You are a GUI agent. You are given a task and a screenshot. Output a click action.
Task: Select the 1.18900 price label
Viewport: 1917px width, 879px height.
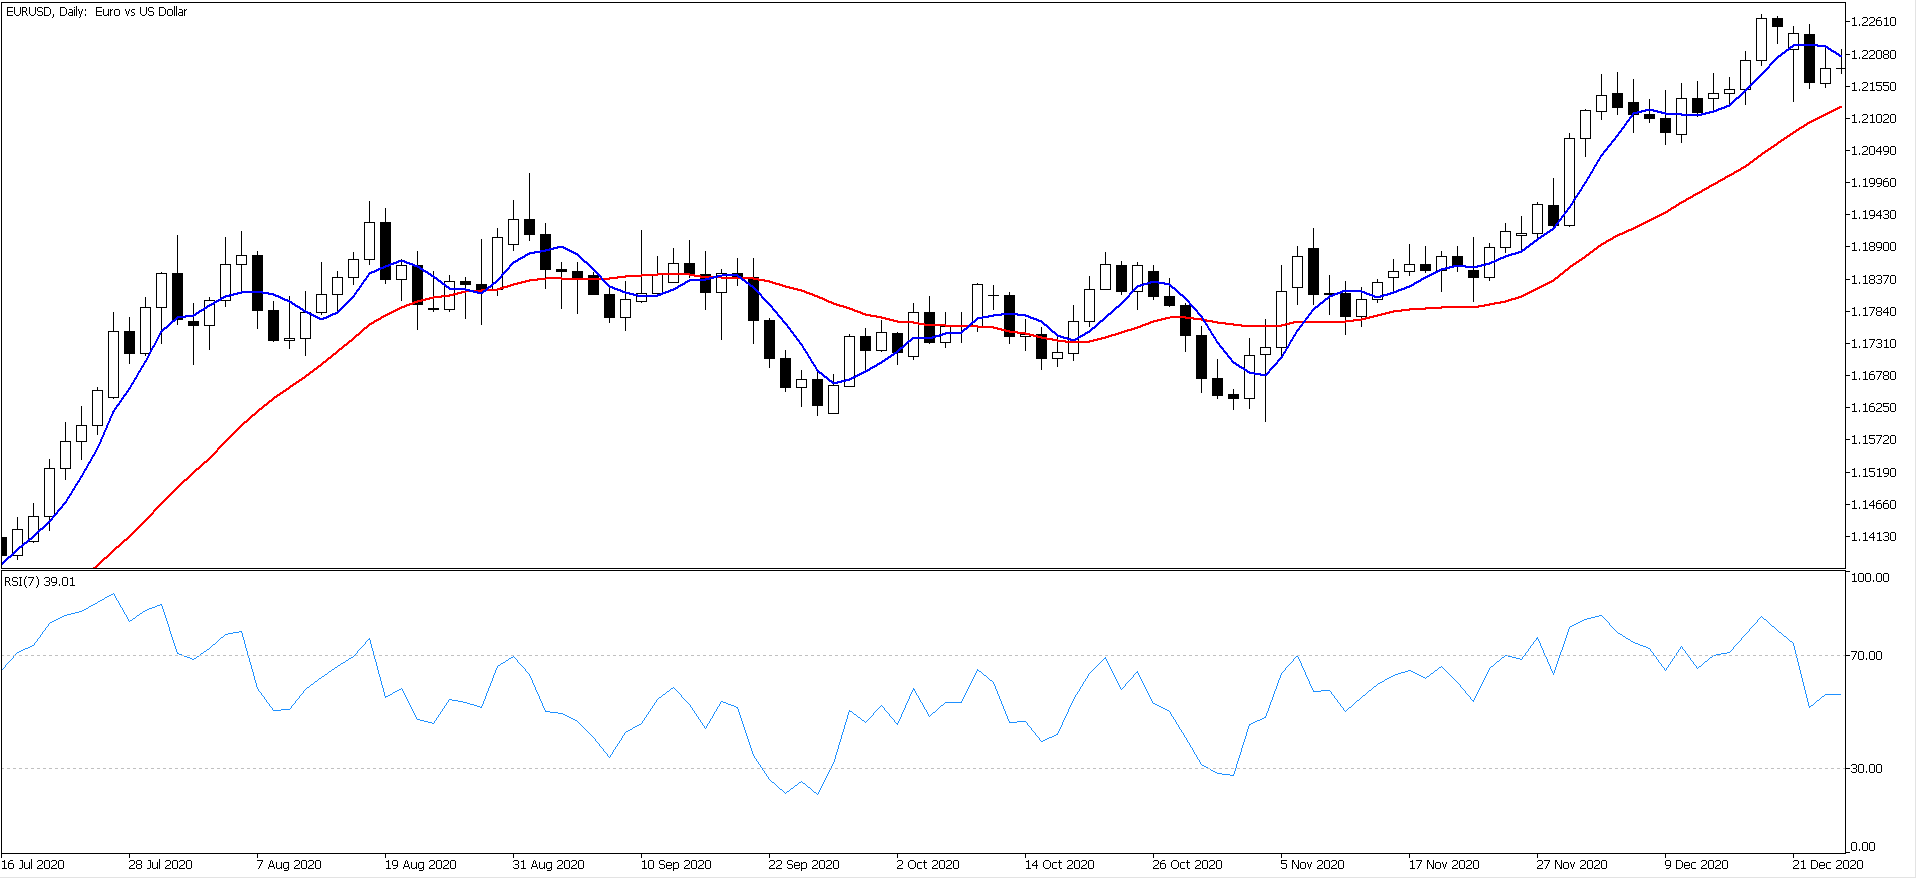(1874, 246)
